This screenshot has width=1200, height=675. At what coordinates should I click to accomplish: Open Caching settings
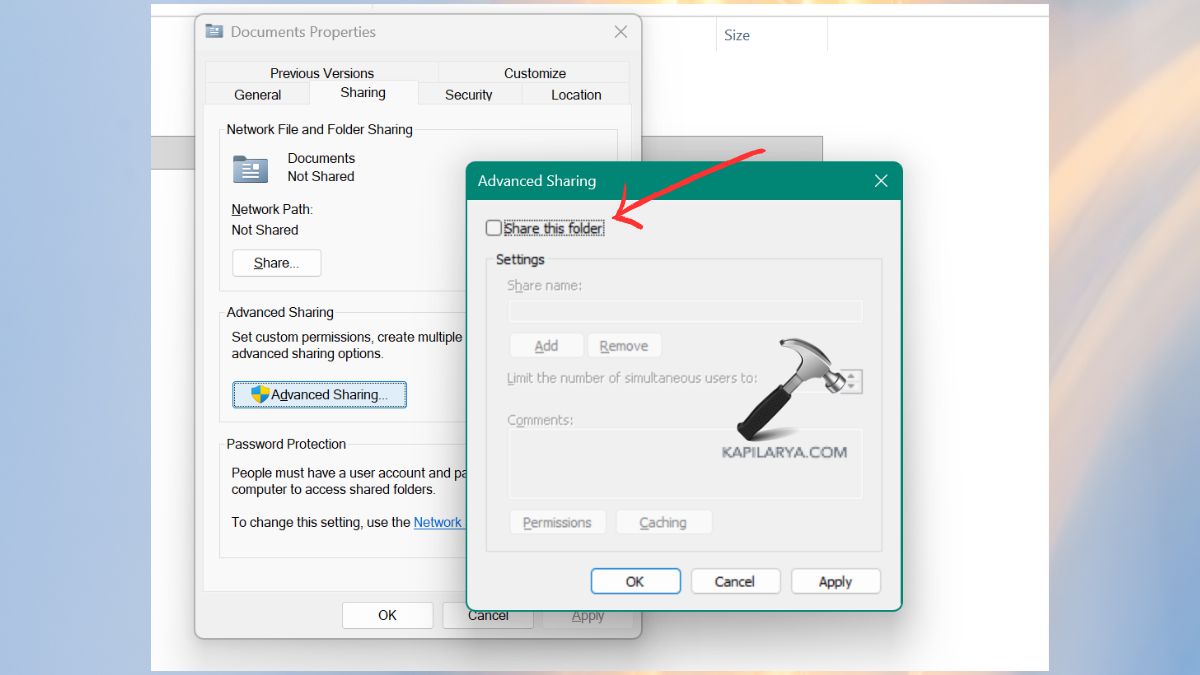coord(663,521)
